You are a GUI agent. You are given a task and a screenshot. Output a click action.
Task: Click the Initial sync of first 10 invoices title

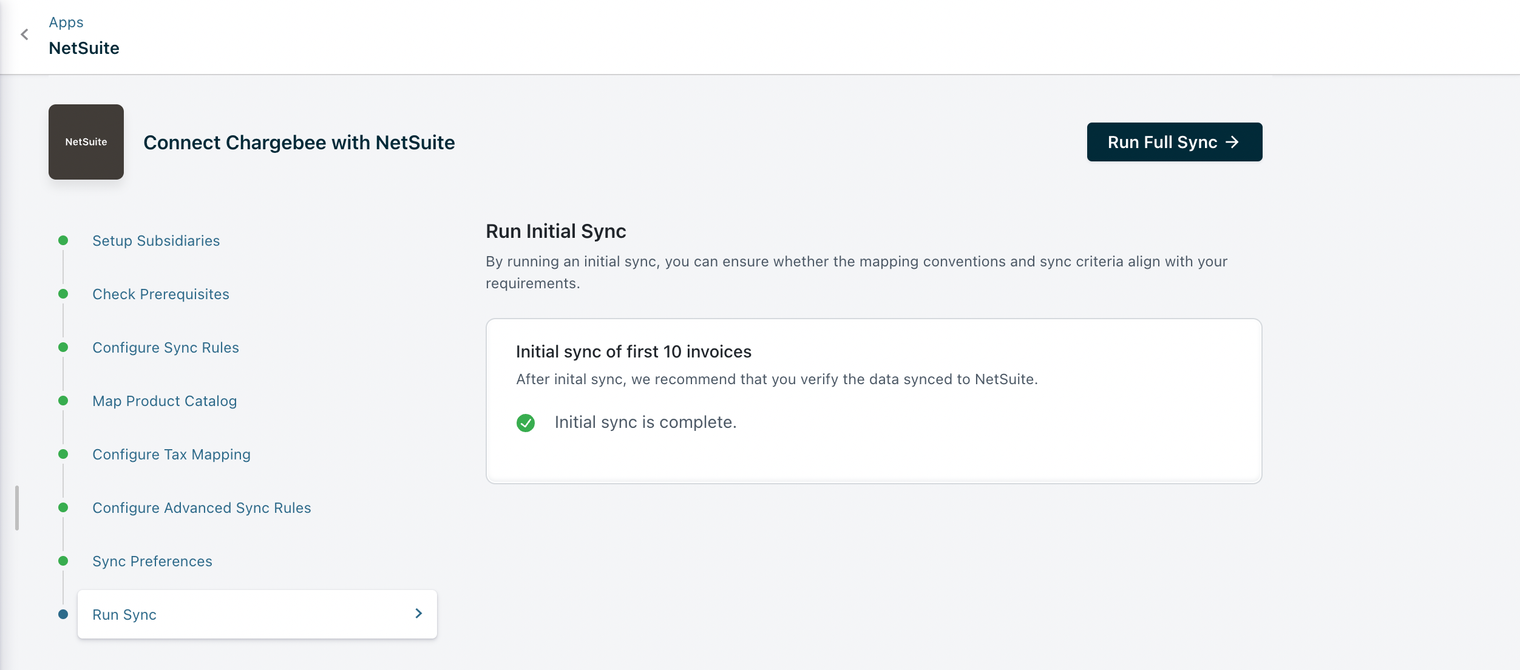tap(633, 352)
